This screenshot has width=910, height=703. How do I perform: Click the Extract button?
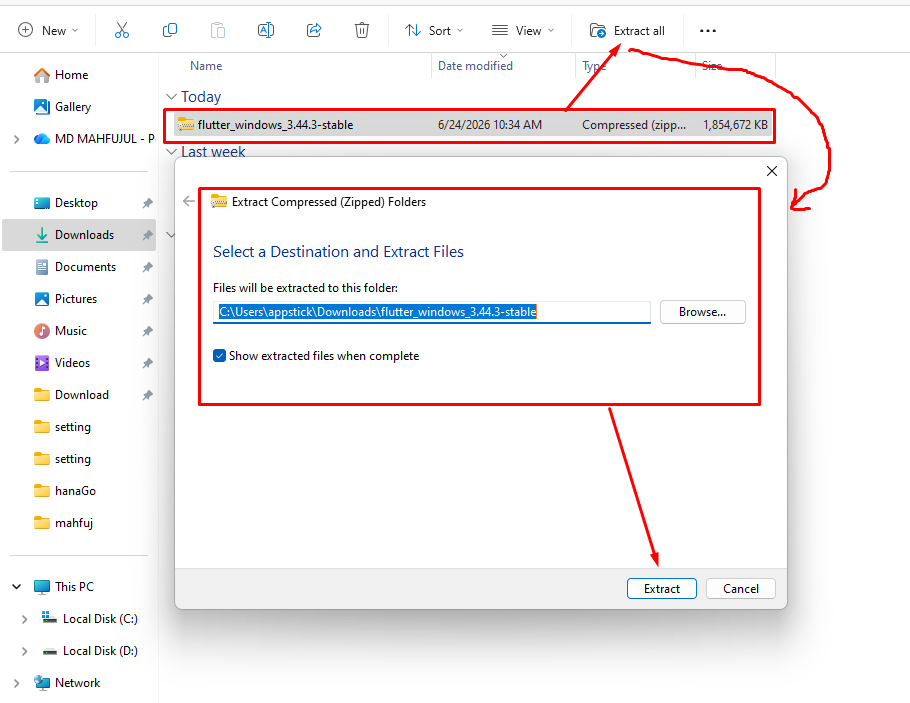click(x=662, y=589)
